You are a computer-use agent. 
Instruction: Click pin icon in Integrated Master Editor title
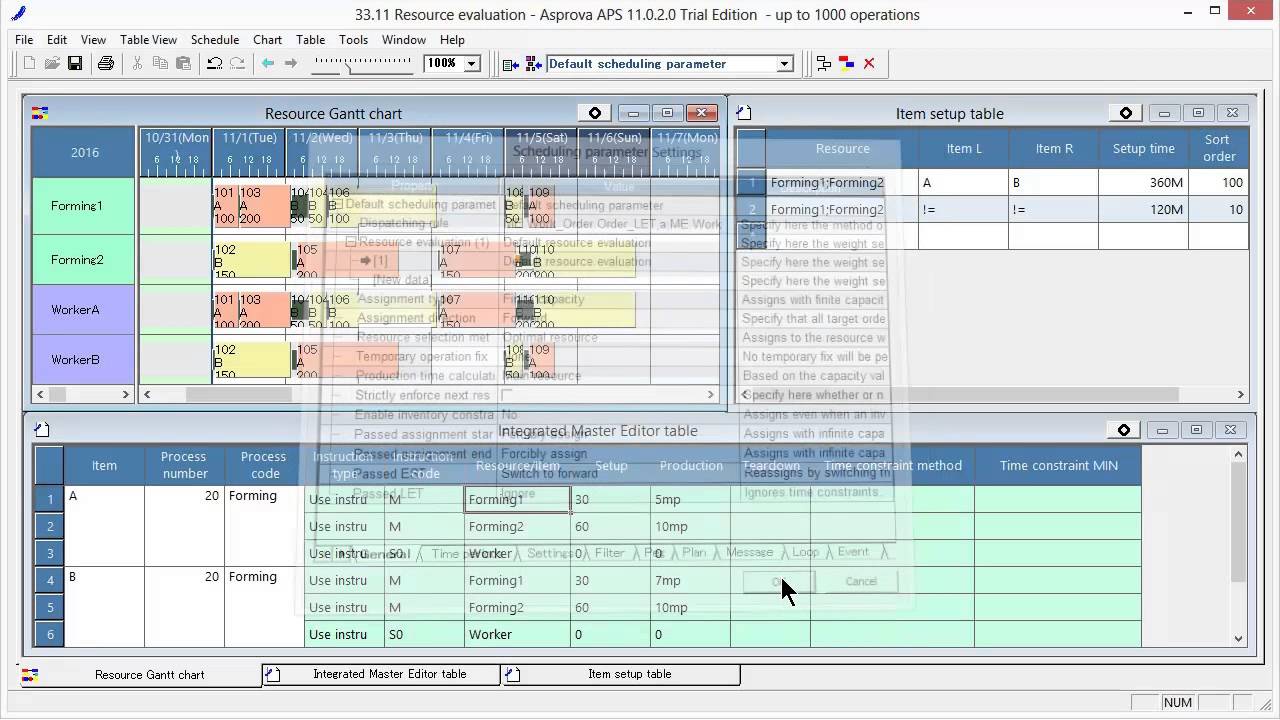[x=1124, y=430]
